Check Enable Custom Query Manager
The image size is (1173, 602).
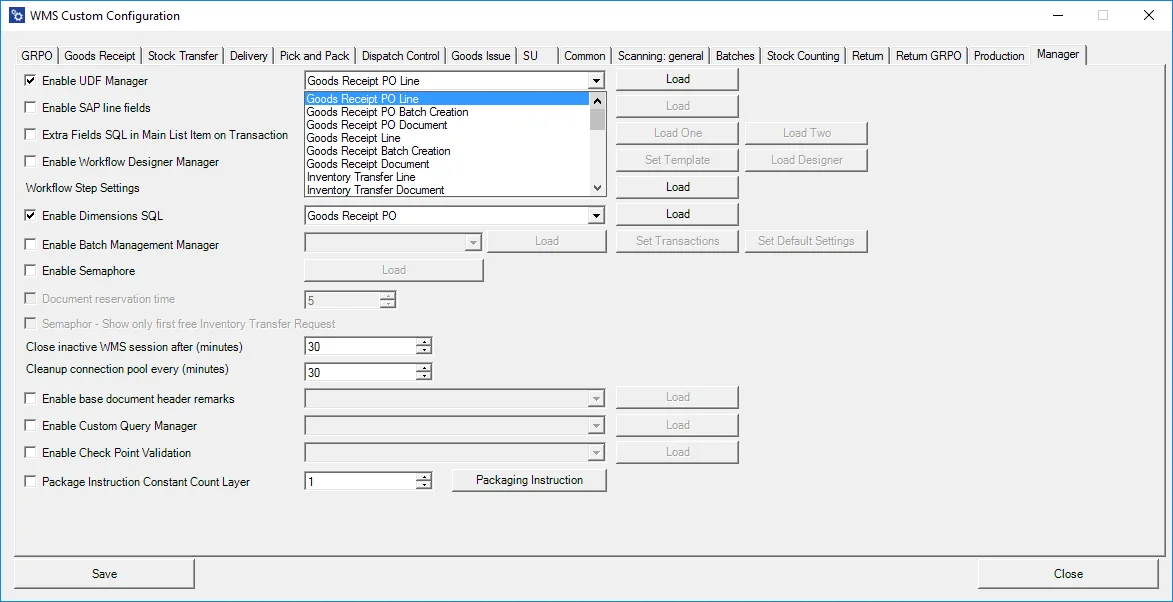coord(30,425)
